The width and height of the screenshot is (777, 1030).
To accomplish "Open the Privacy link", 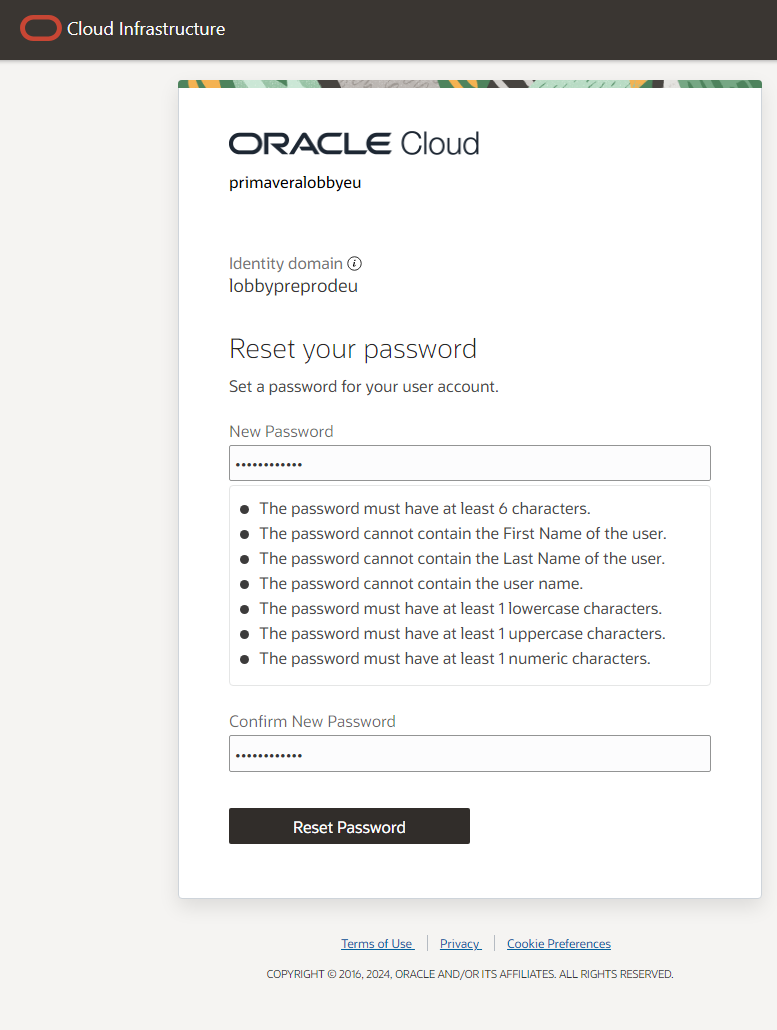I will click(x=460, y=944).
